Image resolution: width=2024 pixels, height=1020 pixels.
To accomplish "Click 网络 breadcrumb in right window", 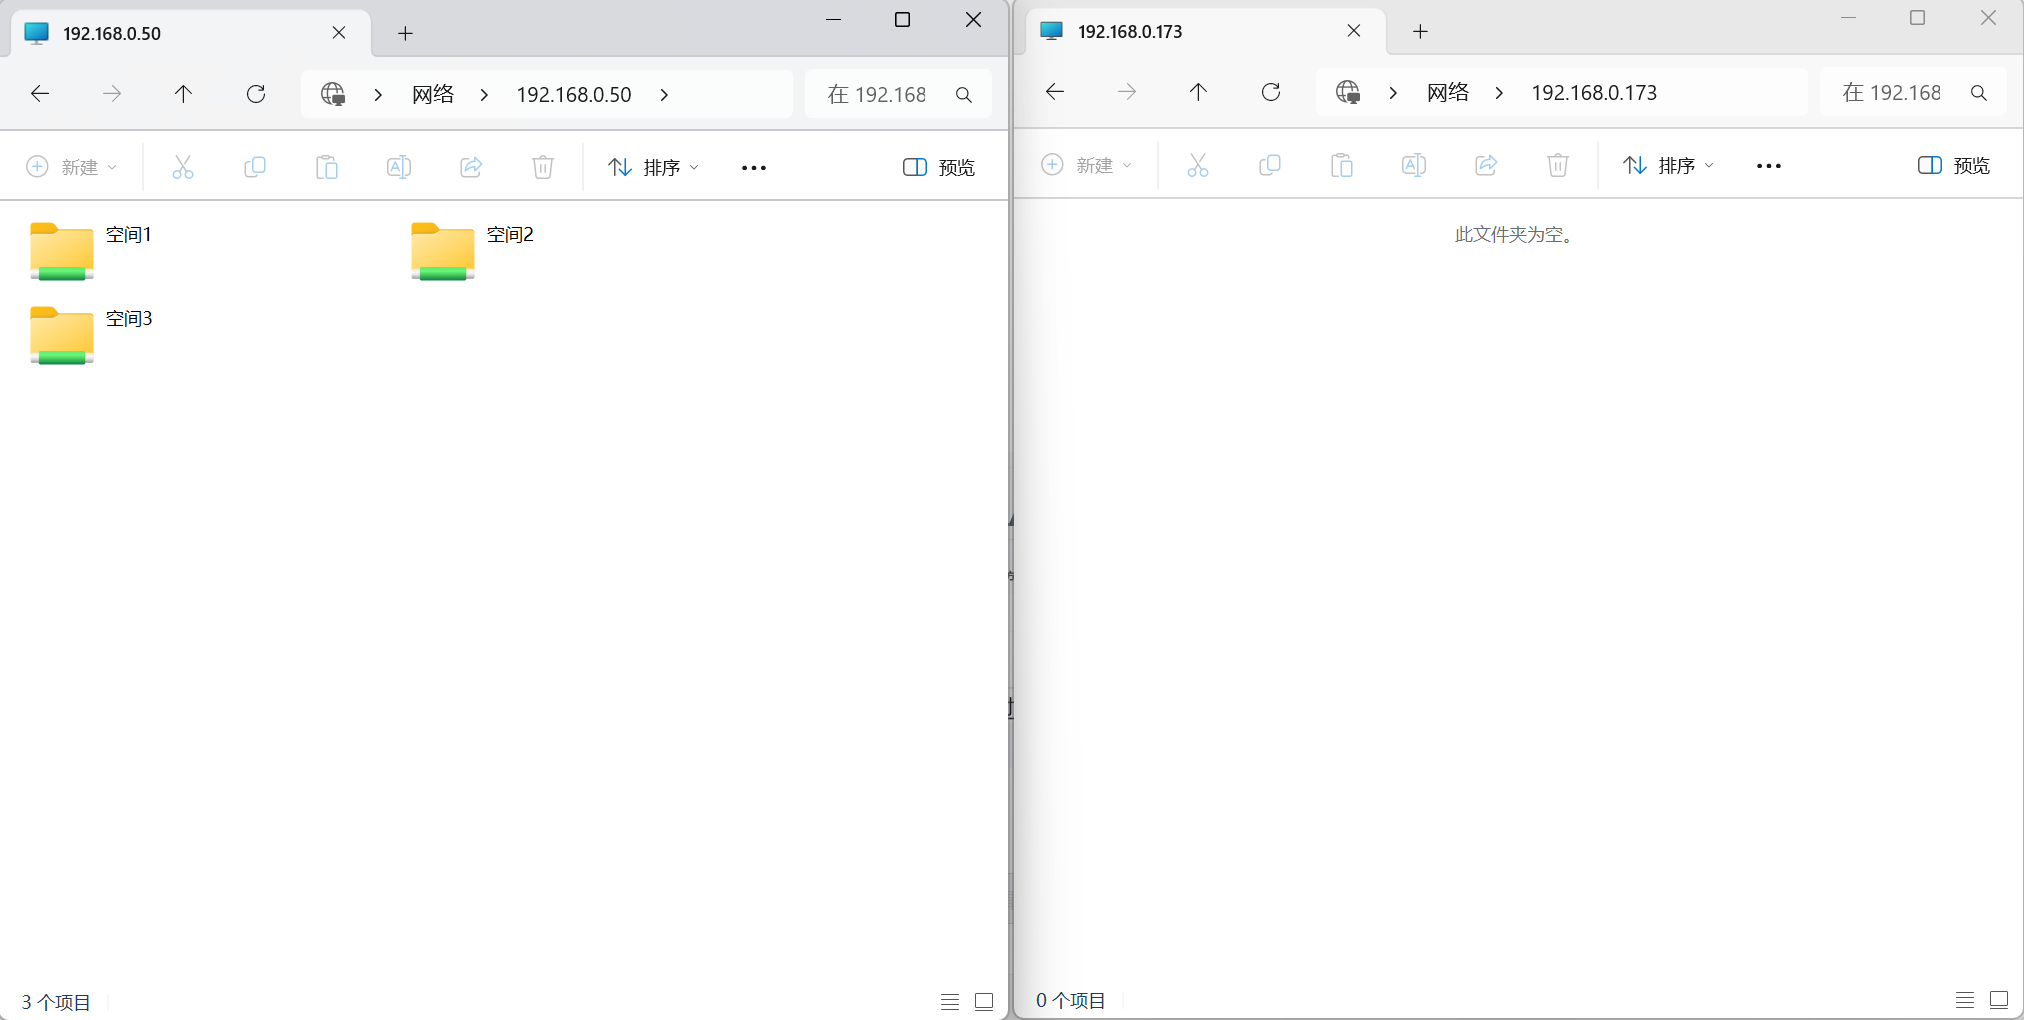I will [x=1448, y=92].
